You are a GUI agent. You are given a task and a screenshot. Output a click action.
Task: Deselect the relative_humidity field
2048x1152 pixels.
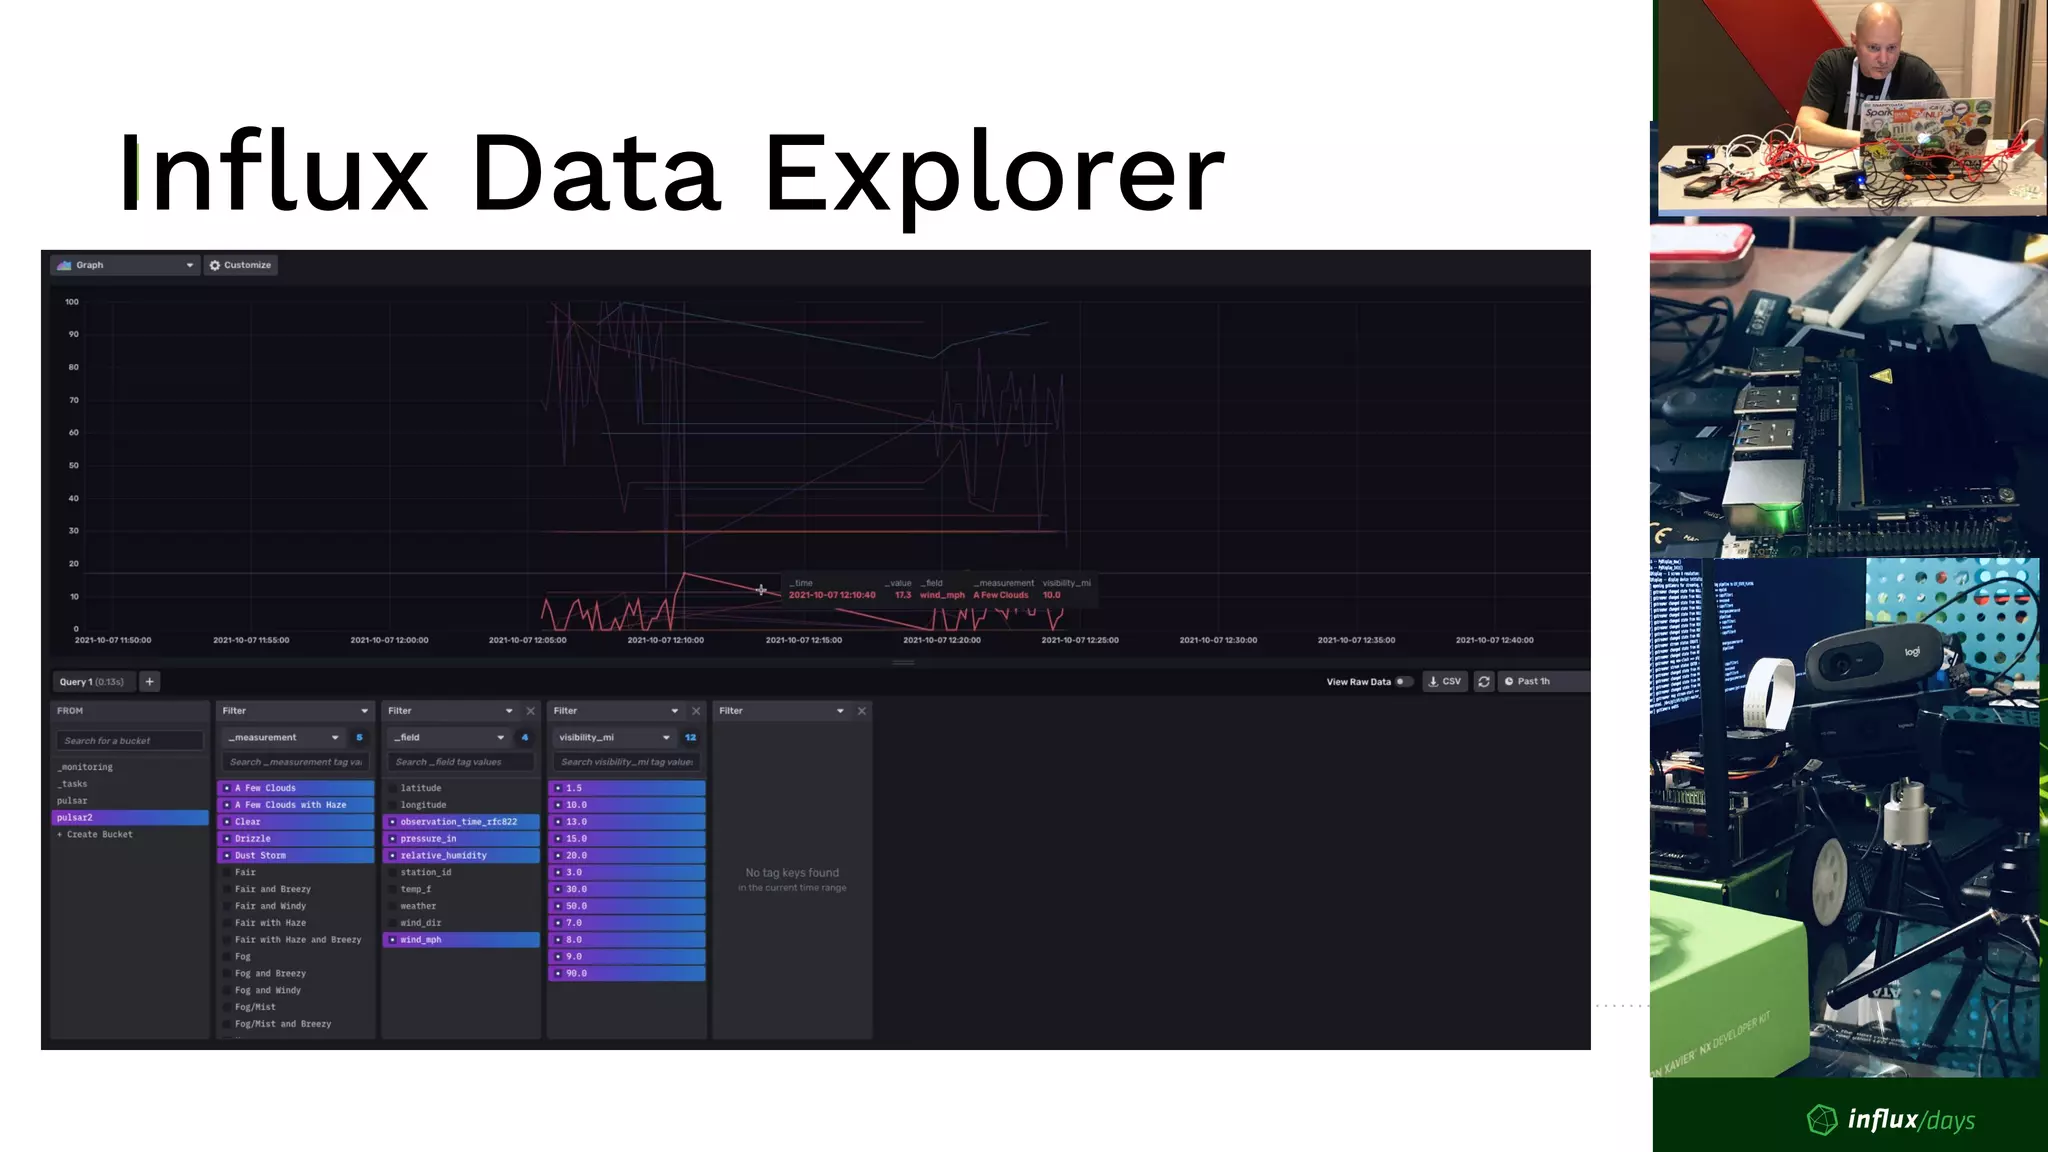pyautogui.click(x=461, y=856)
